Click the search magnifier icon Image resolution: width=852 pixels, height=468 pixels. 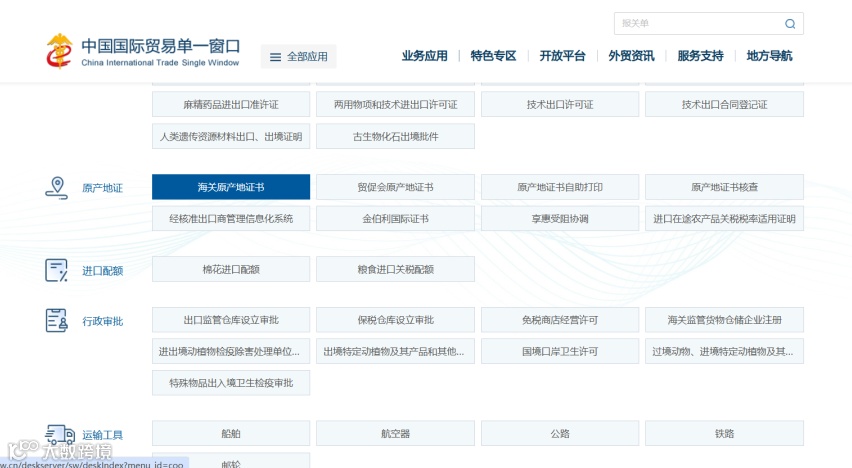(790, 23)
